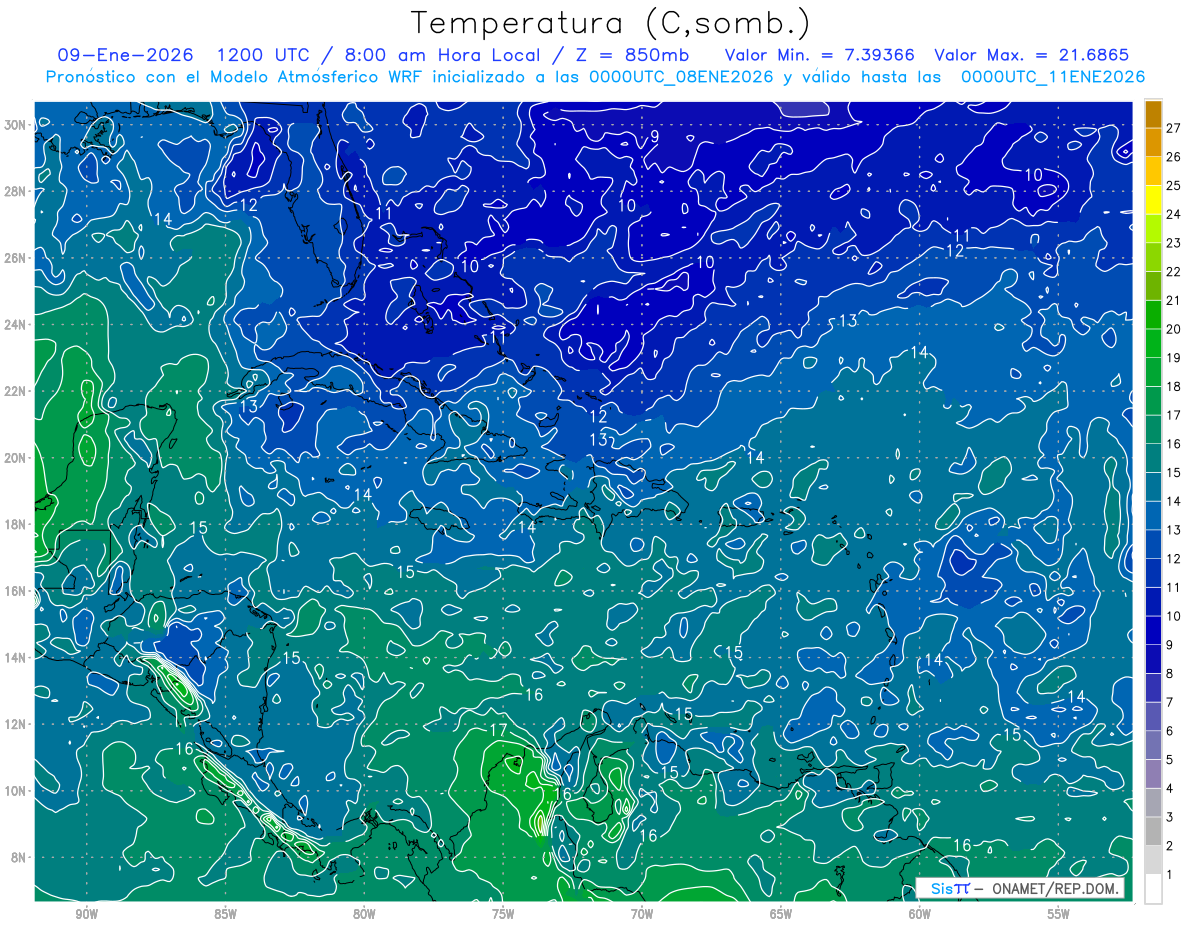1200x927 pixels.
Task: Select the valid-until stamp "0000UTC_11ENE2026"
Action: click(1052, 77)
